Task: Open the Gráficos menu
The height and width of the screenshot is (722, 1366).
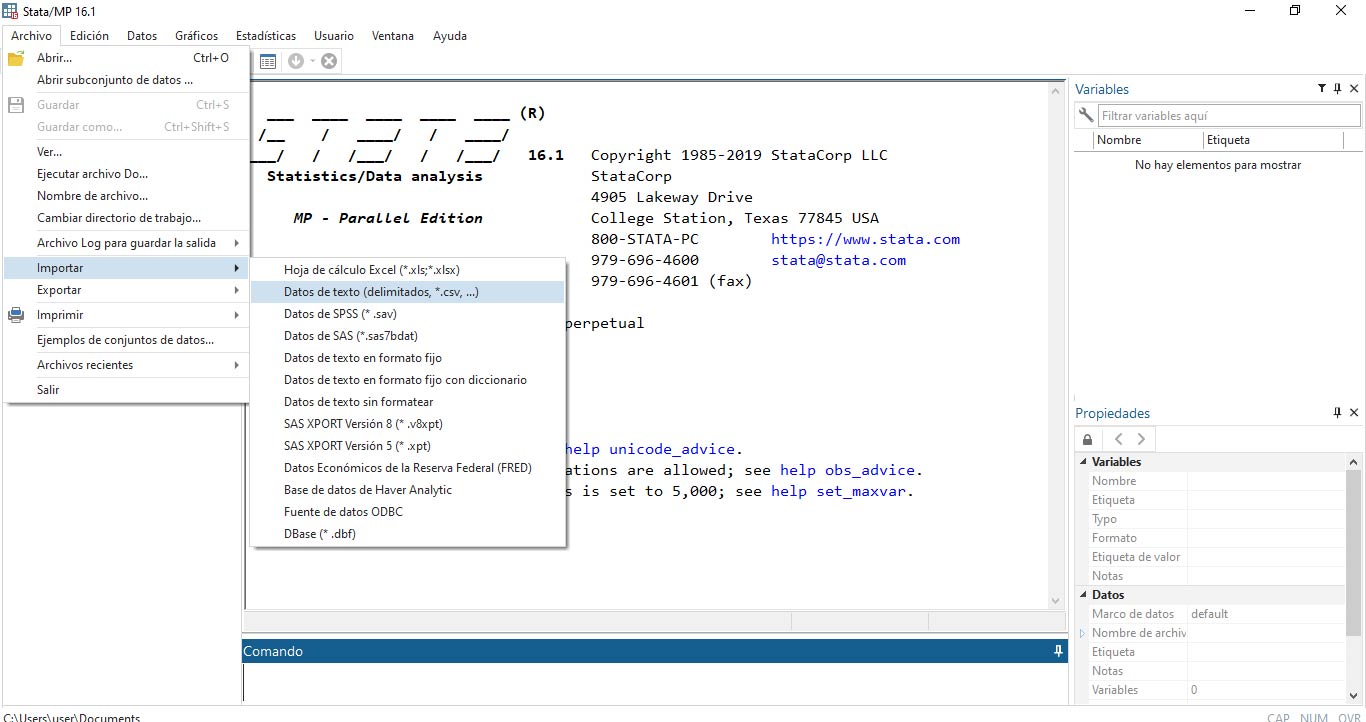Action: pos(196,35)
